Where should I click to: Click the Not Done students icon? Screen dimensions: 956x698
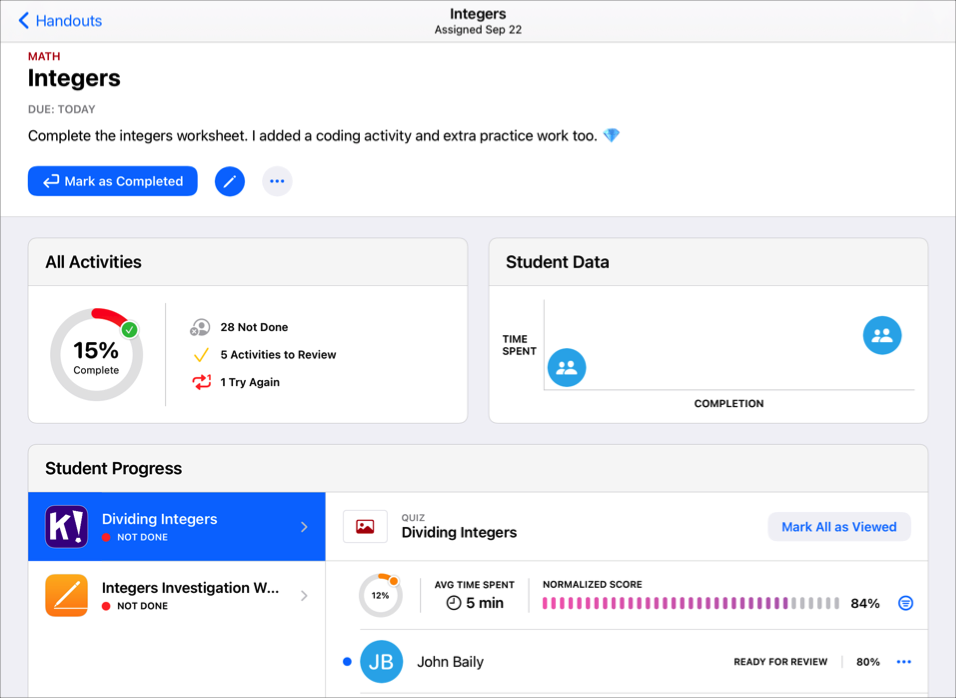(x=200, y=327)
